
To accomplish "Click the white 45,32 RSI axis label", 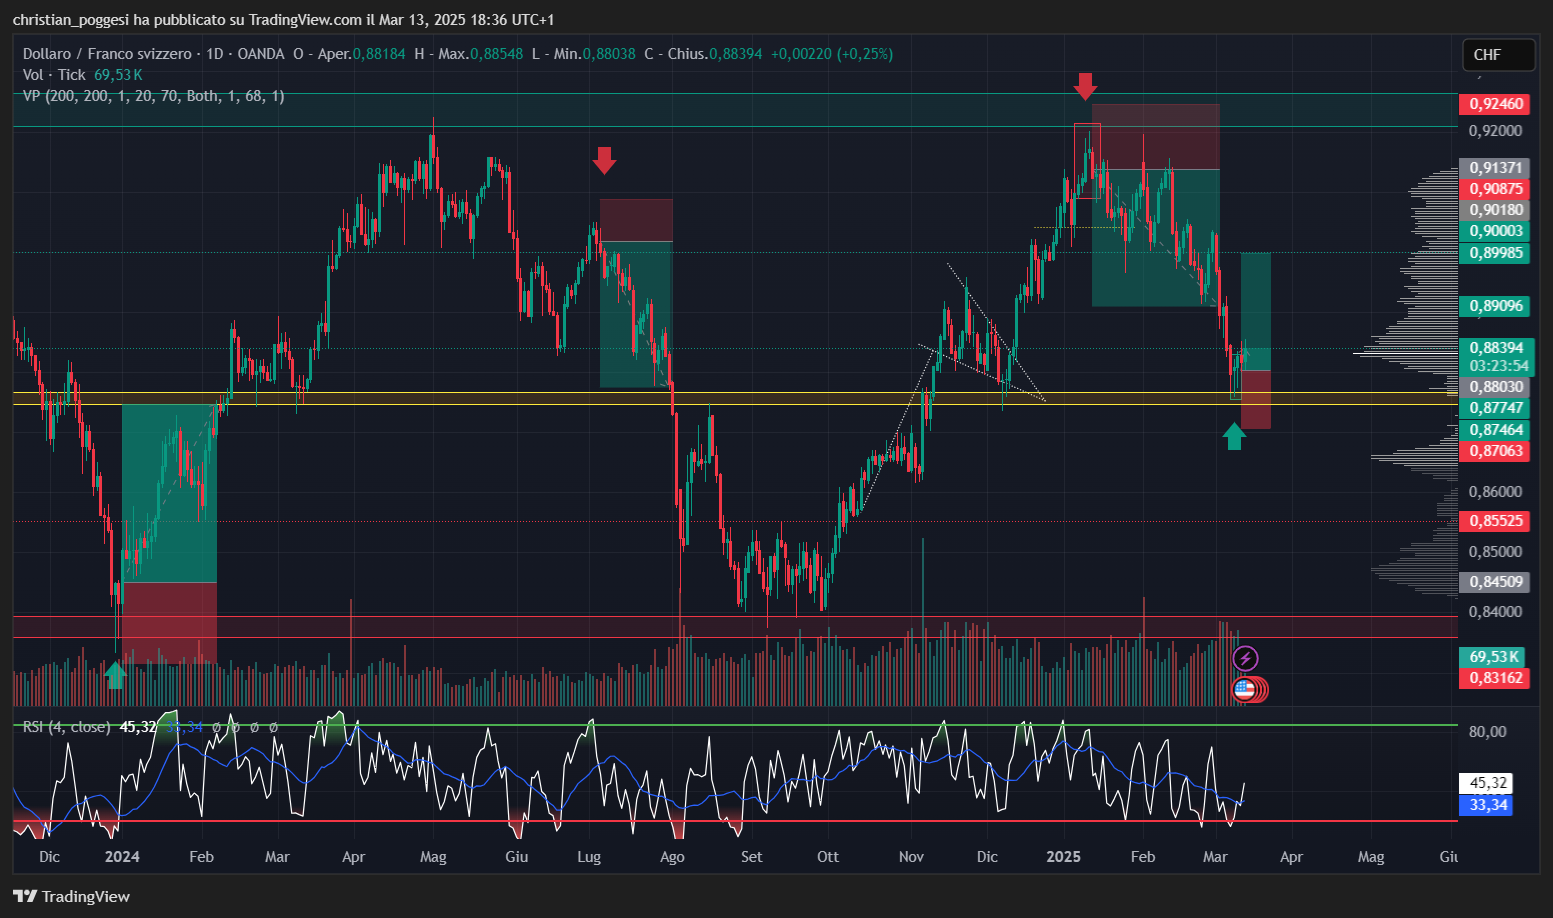I will (1485, 783).
